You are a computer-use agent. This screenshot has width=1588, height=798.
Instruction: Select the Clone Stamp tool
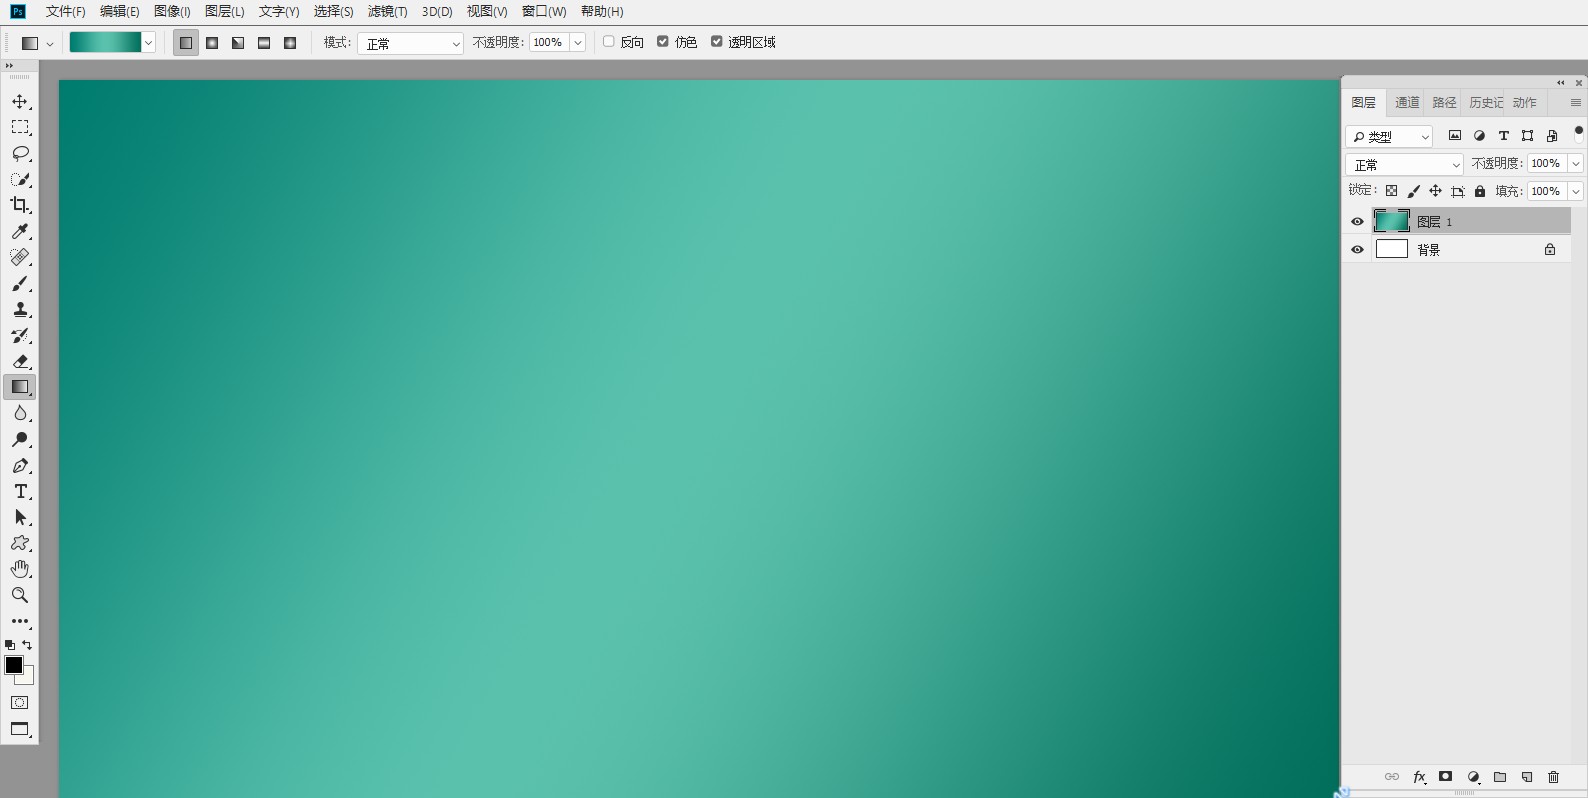tap(20, 310)
